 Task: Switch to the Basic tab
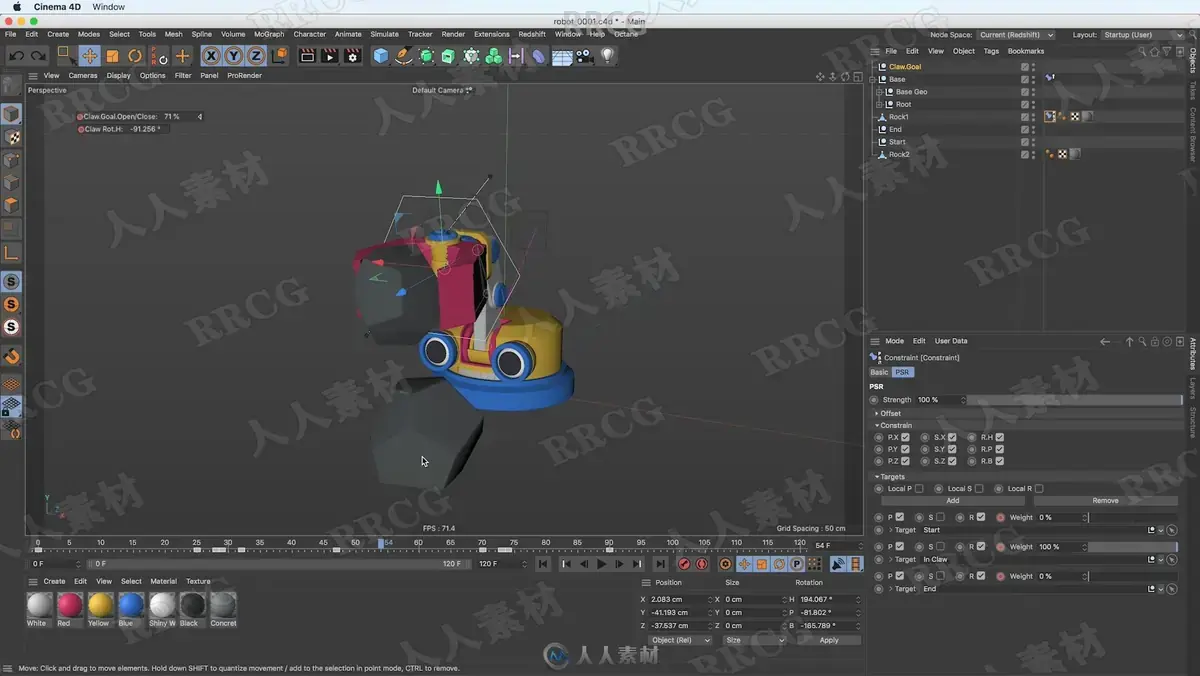879,372
